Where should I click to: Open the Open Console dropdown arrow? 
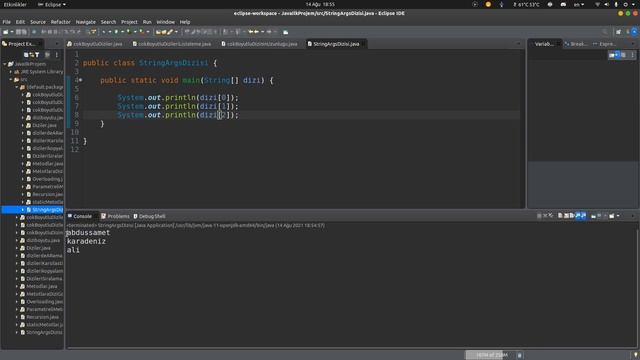[x=618, y=216]
